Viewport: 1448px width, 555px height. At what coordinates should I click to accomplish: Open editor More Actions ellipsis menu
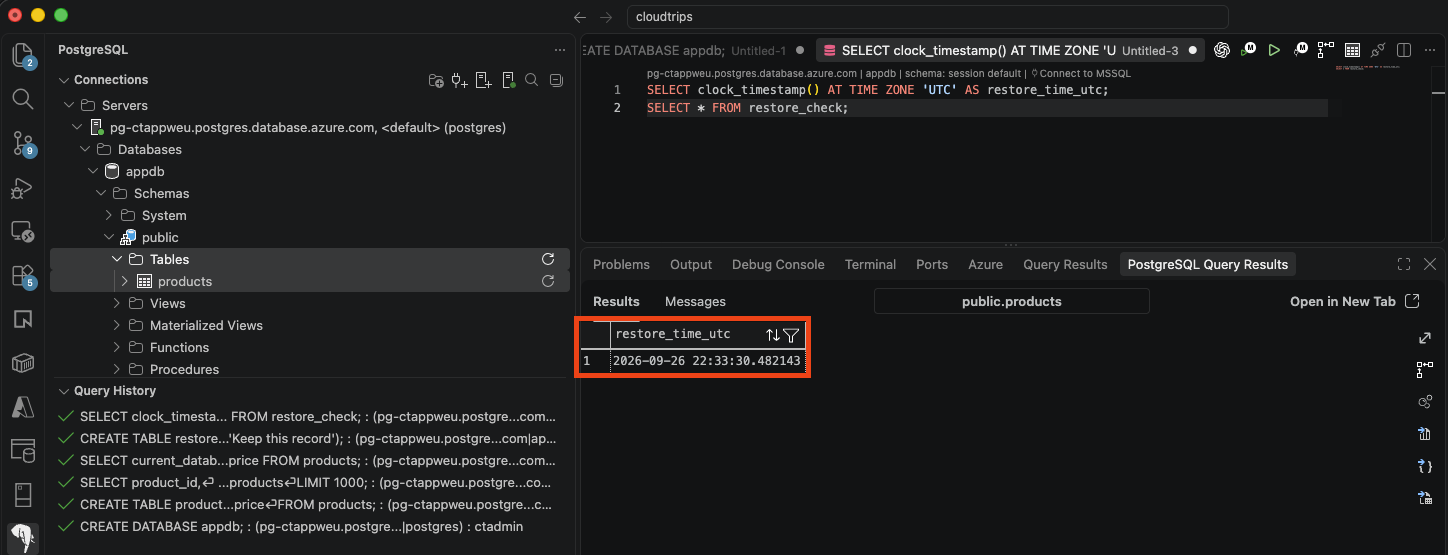1429,50
